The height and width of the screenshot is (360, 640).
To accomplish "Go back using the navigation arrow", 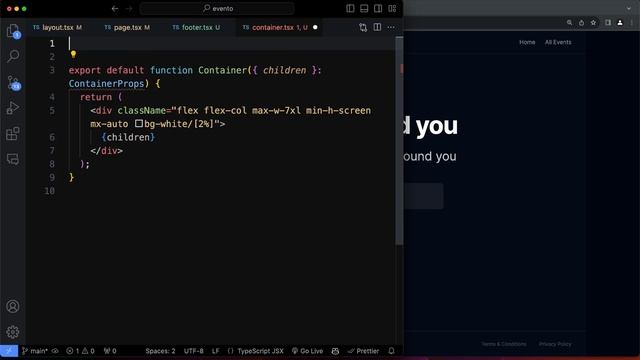I will pos(115,8).
